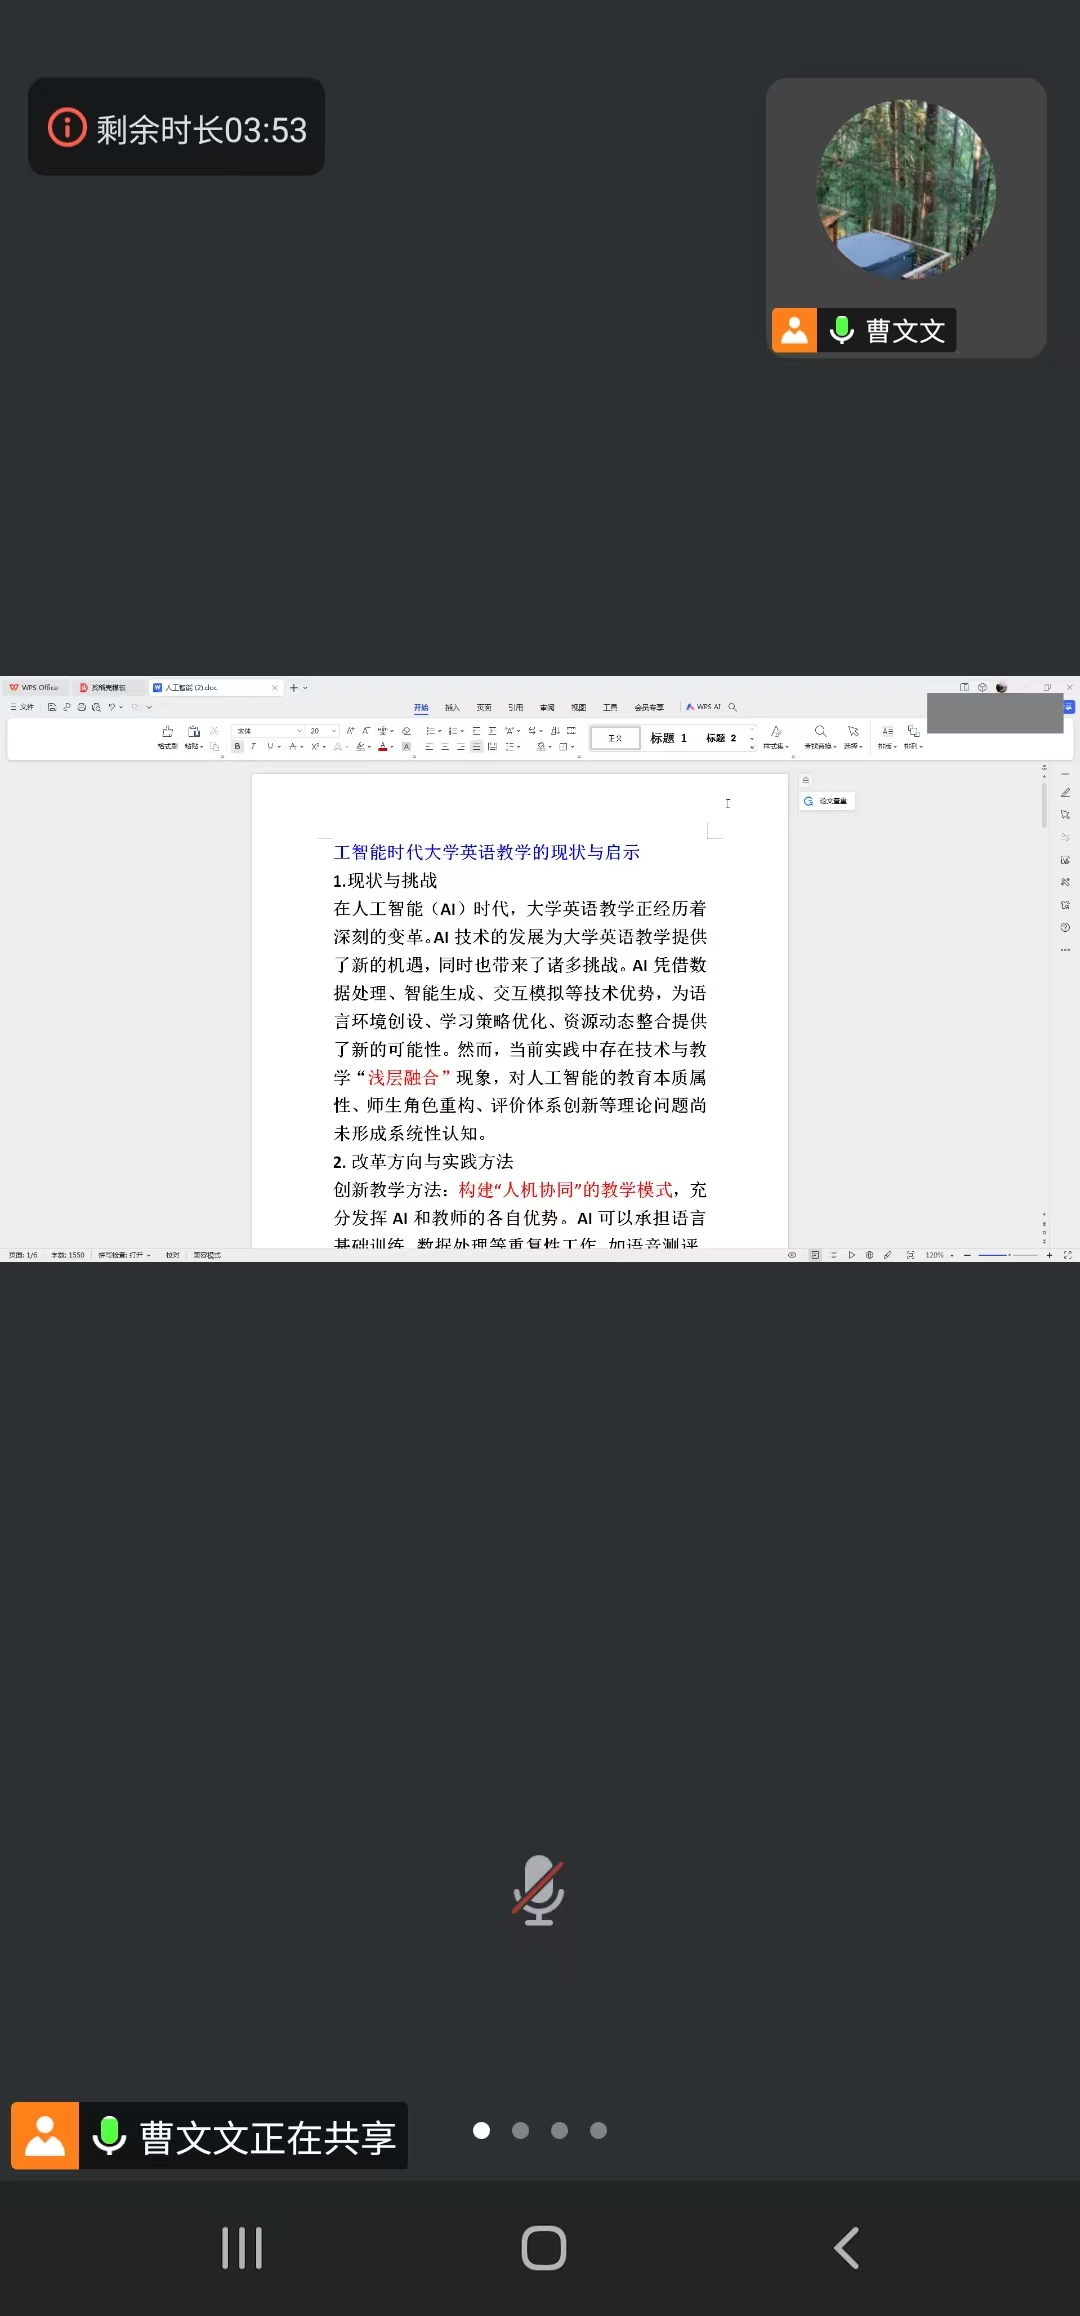1080x2316 pixels.
Task: Click the Find and Replace magnifier icon
Action: [x=820, y=732]
